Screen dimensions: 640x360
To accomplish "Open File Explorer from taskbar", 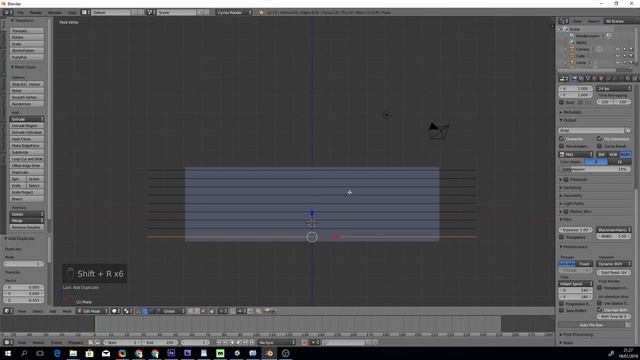I will pyautogui.click(x=73, y=353).
